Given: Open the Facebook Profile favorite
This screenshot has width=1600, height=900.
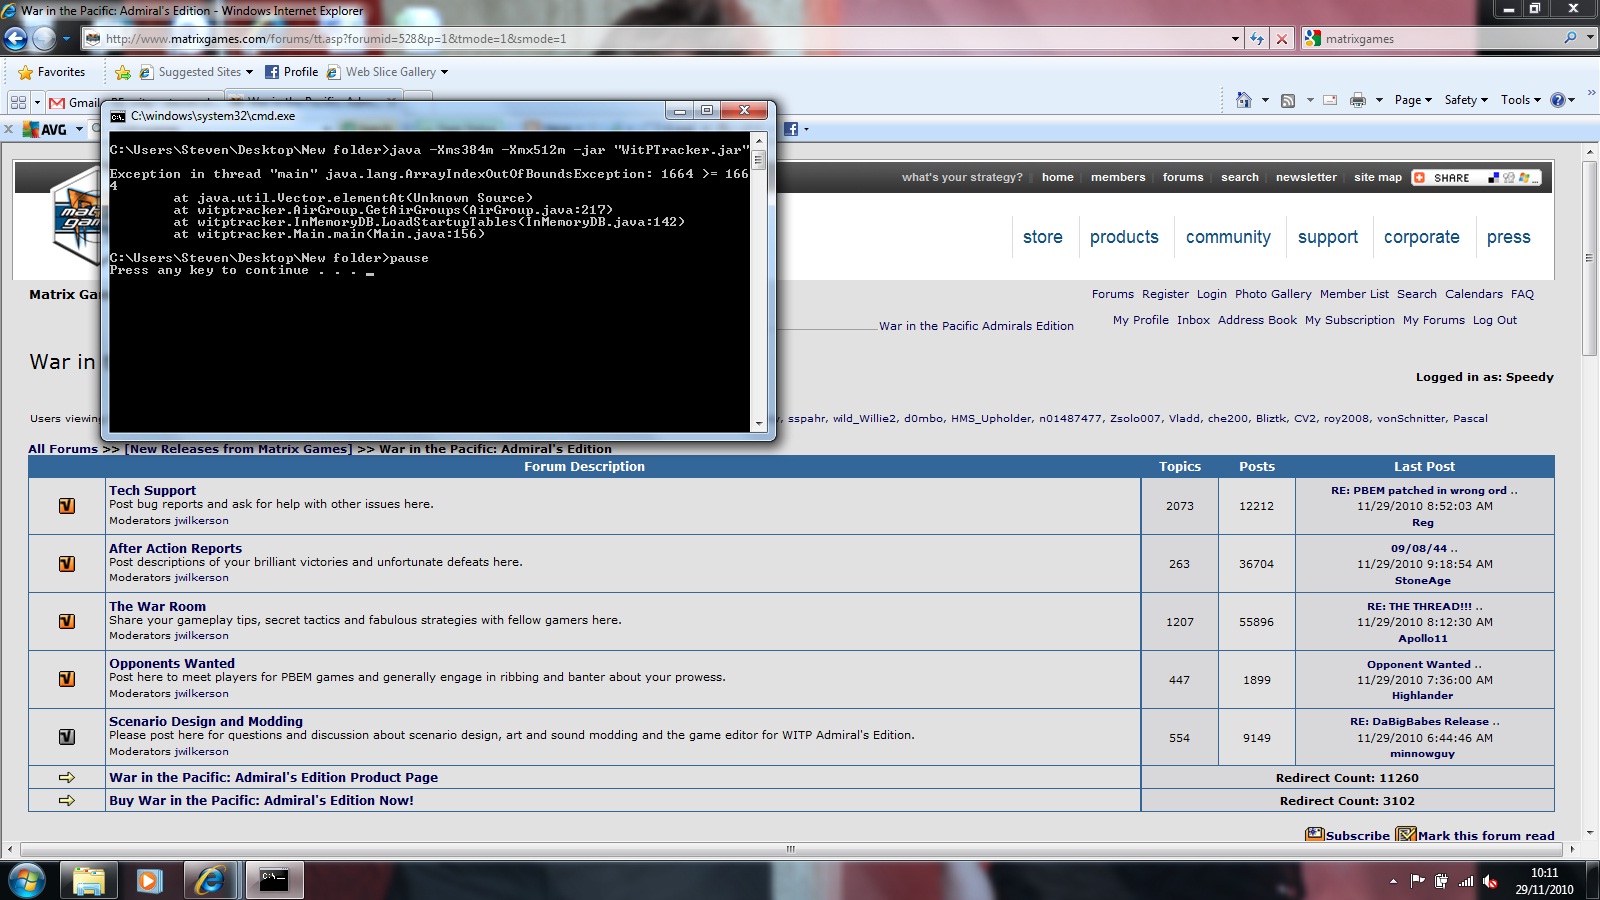Looking at the screenshot, I should coord(291,72).
